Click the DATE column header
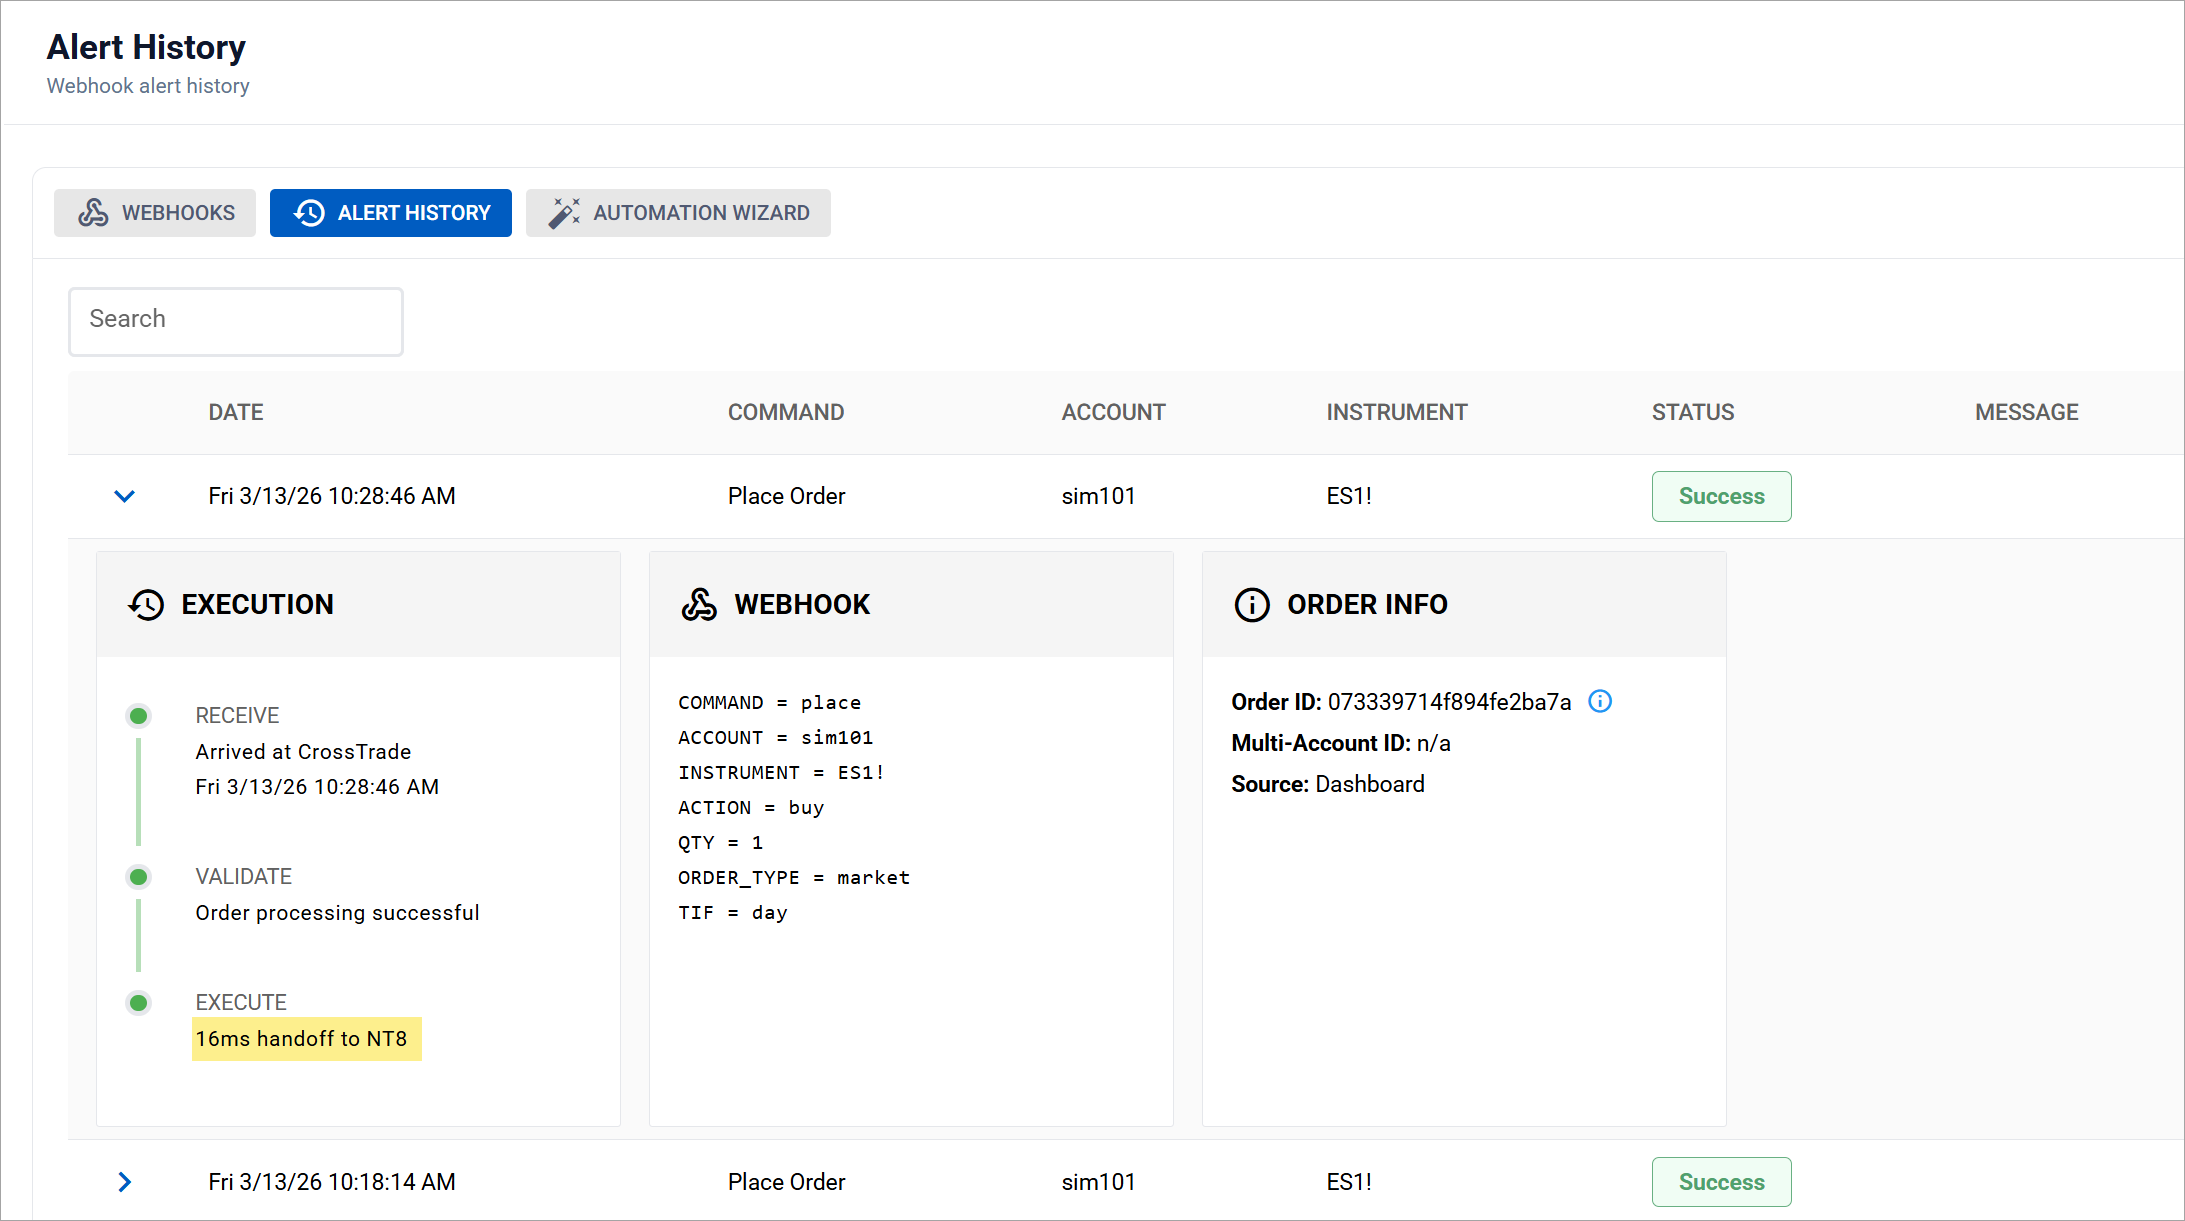 point(235,412)
